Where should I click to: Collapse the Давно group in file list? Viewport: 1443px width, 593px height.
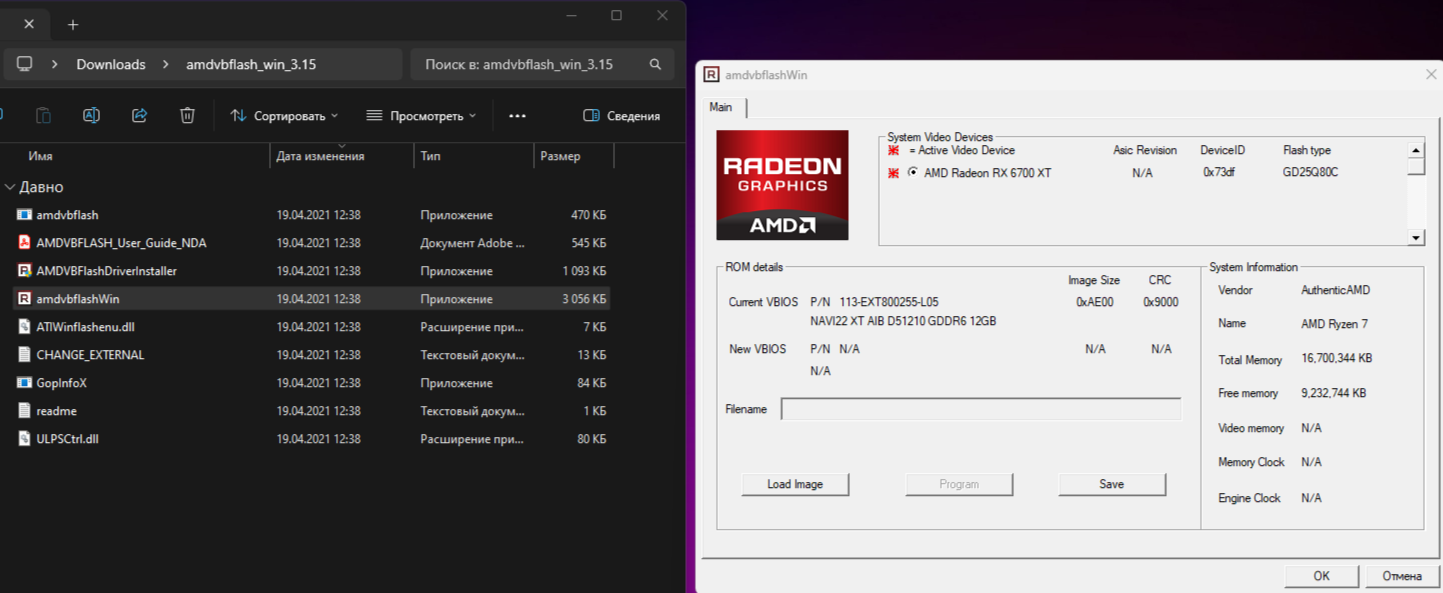pyautogui.click(x=10, y=187)
